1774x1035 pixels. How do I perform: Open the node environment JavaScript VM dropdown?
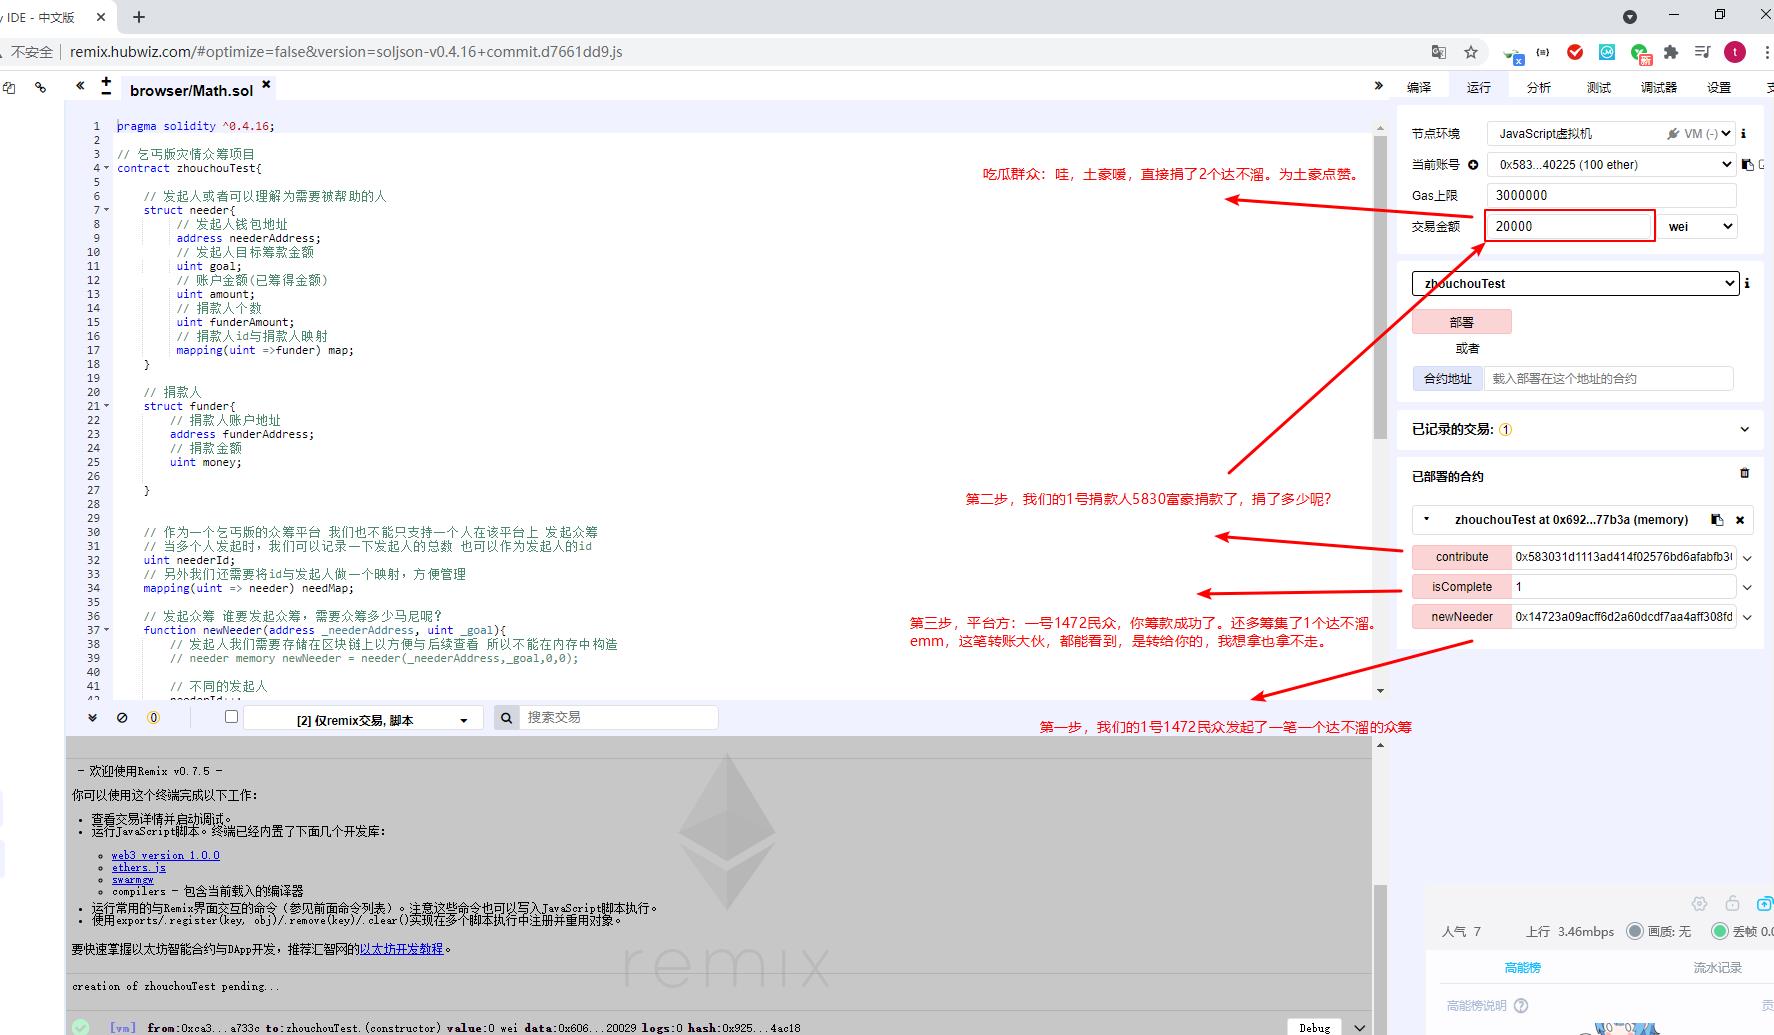(1612, 133)
